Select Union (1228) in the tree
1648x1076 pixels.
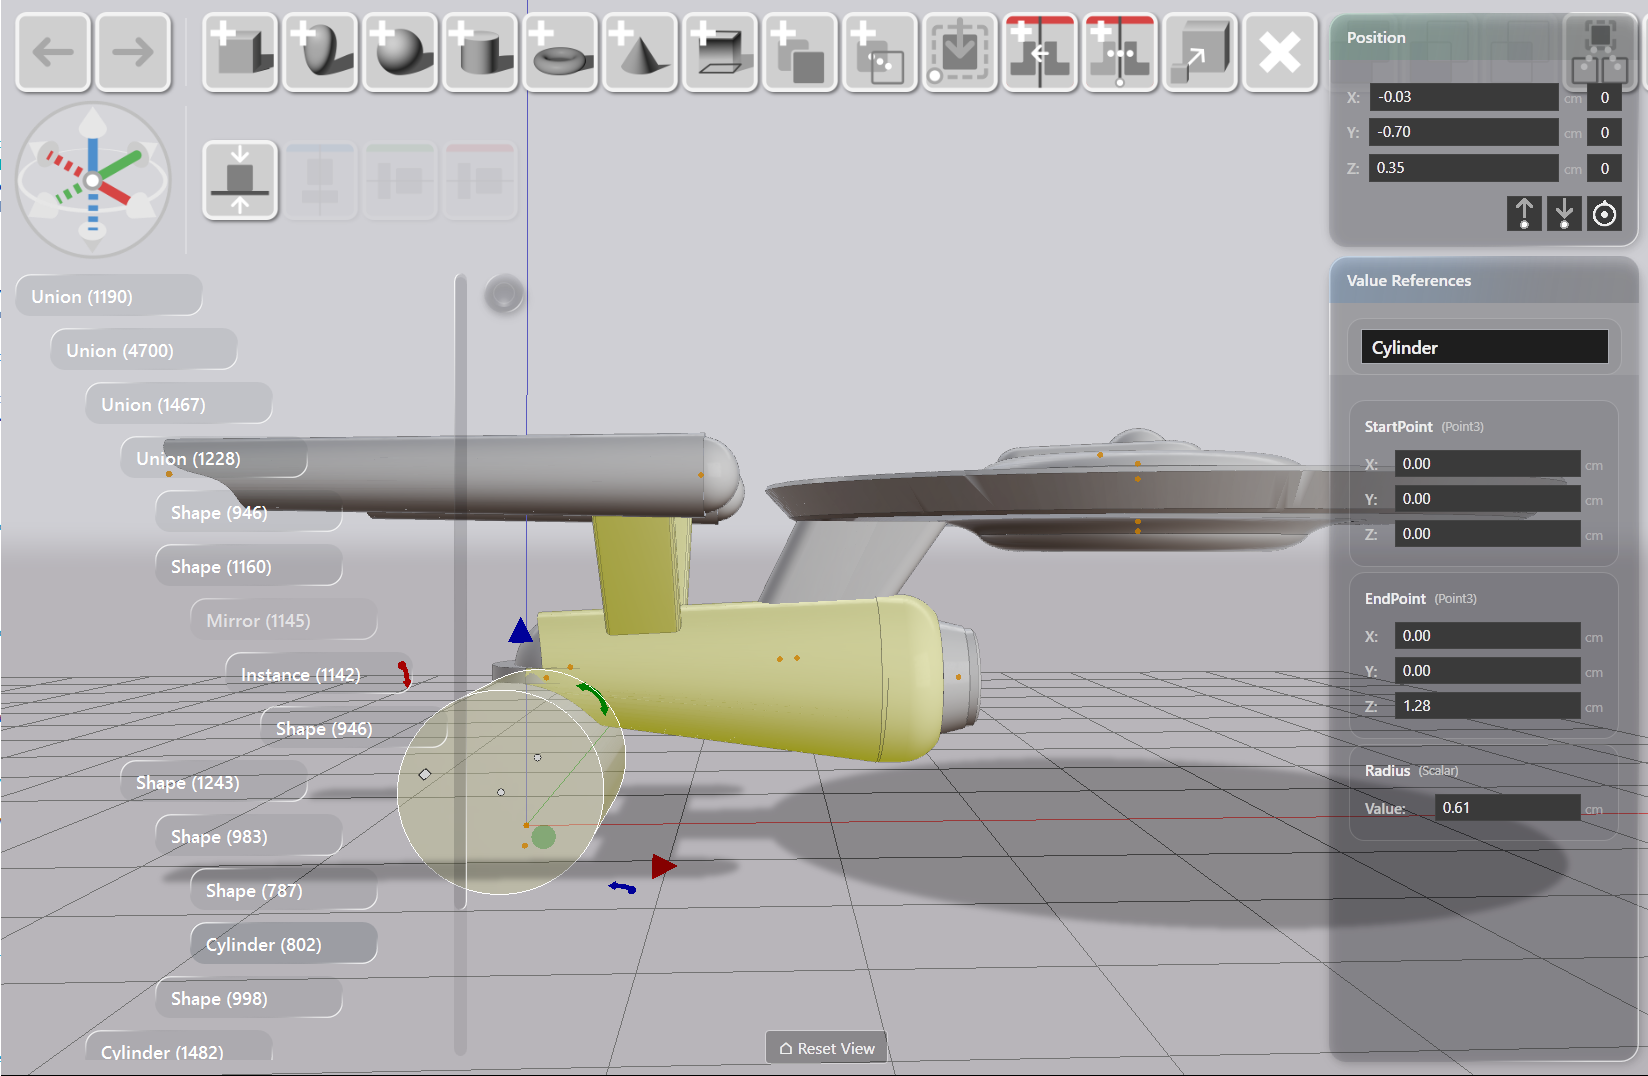214,458
